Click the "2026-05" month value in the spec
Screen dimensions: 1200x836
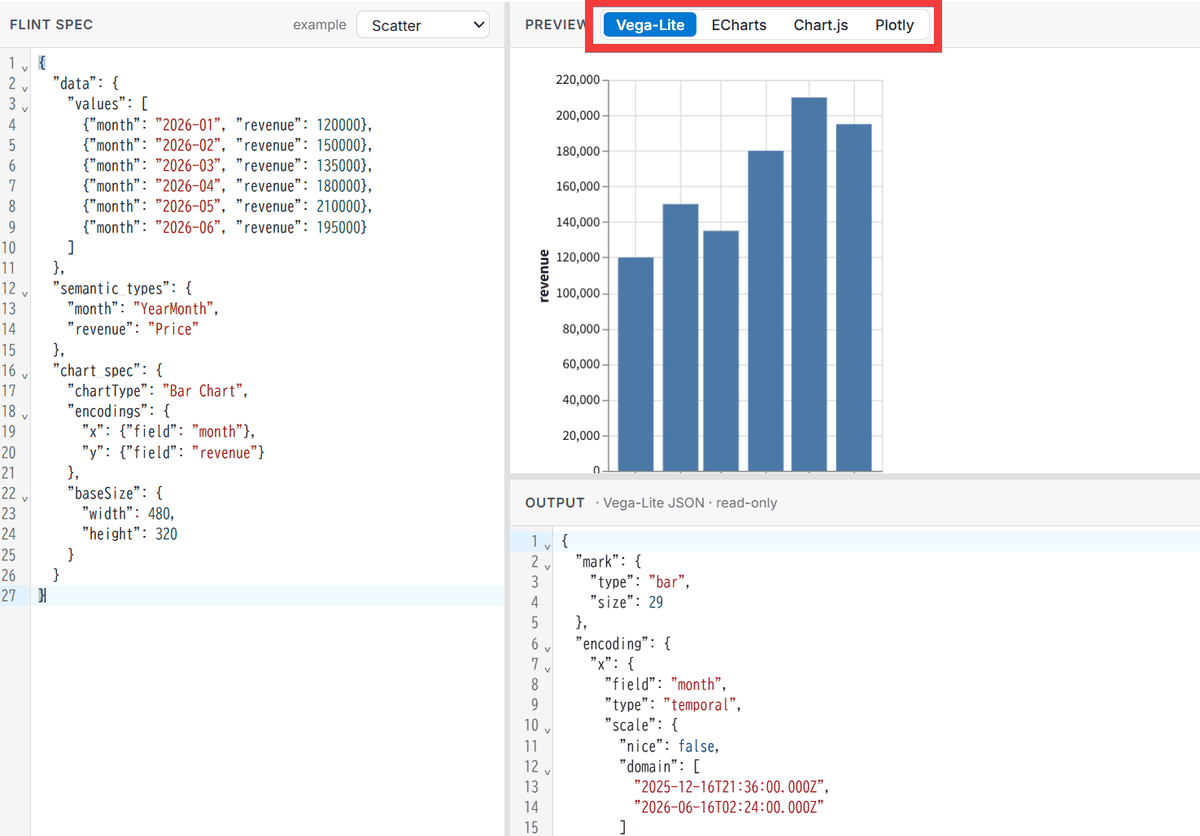click(x=186, y=207)
